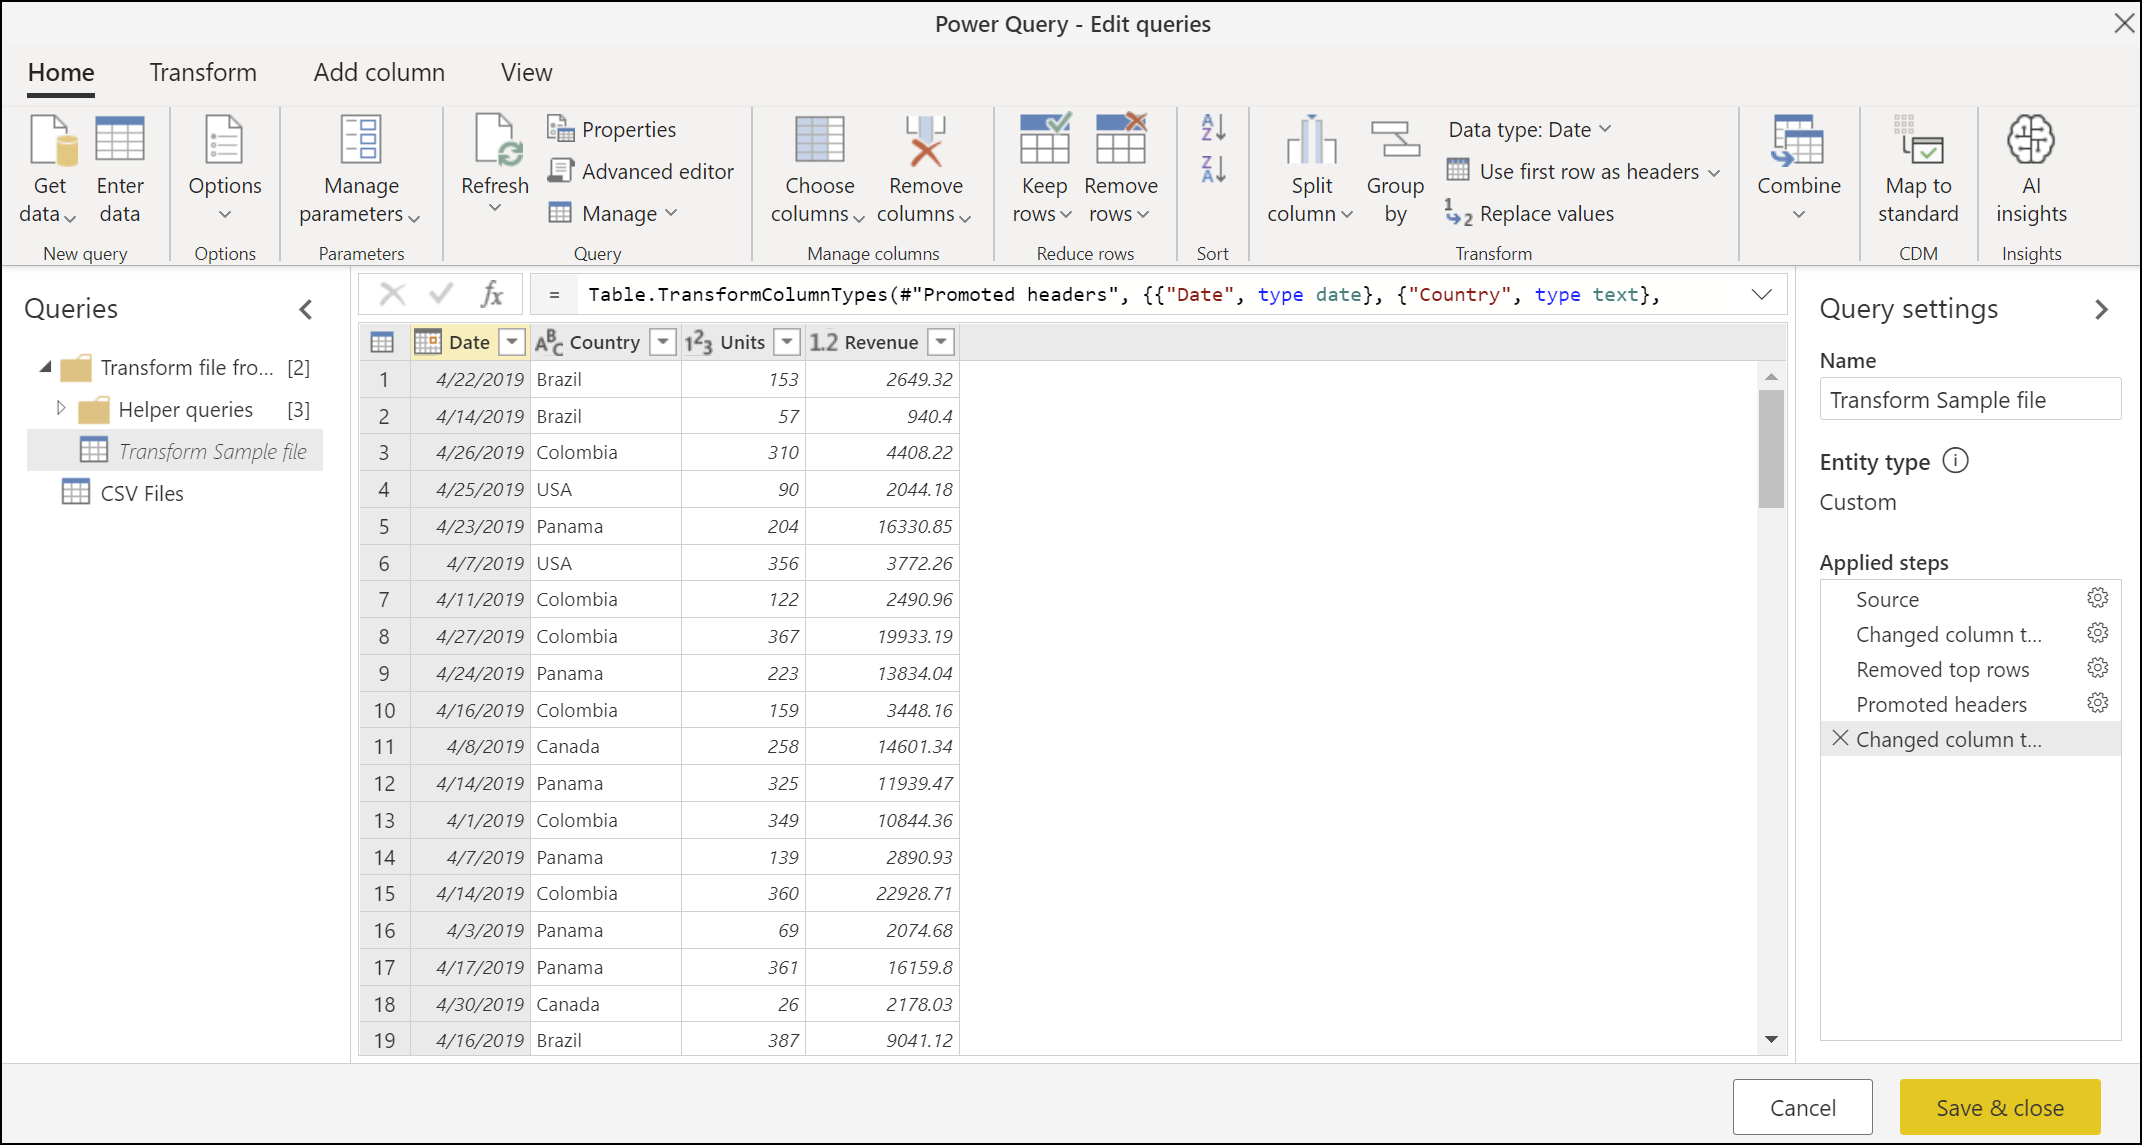
Task: Click the Map to Standard icon
Action: pos(1918,169)
